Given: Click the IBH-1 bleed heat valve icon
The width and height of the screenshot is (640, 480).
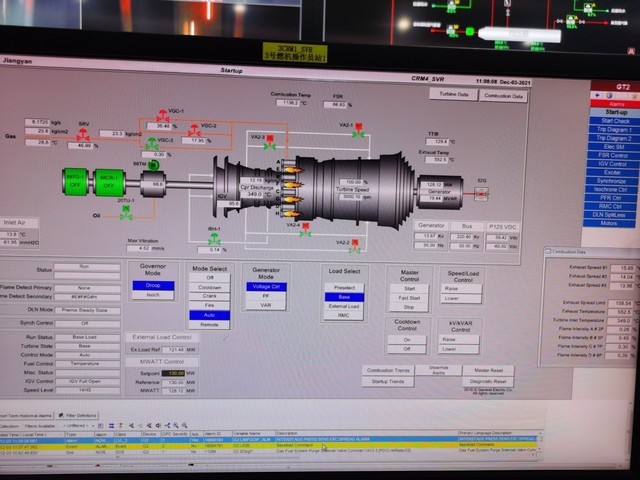Looking at the screenshot, I should click(x=214, y=239).
